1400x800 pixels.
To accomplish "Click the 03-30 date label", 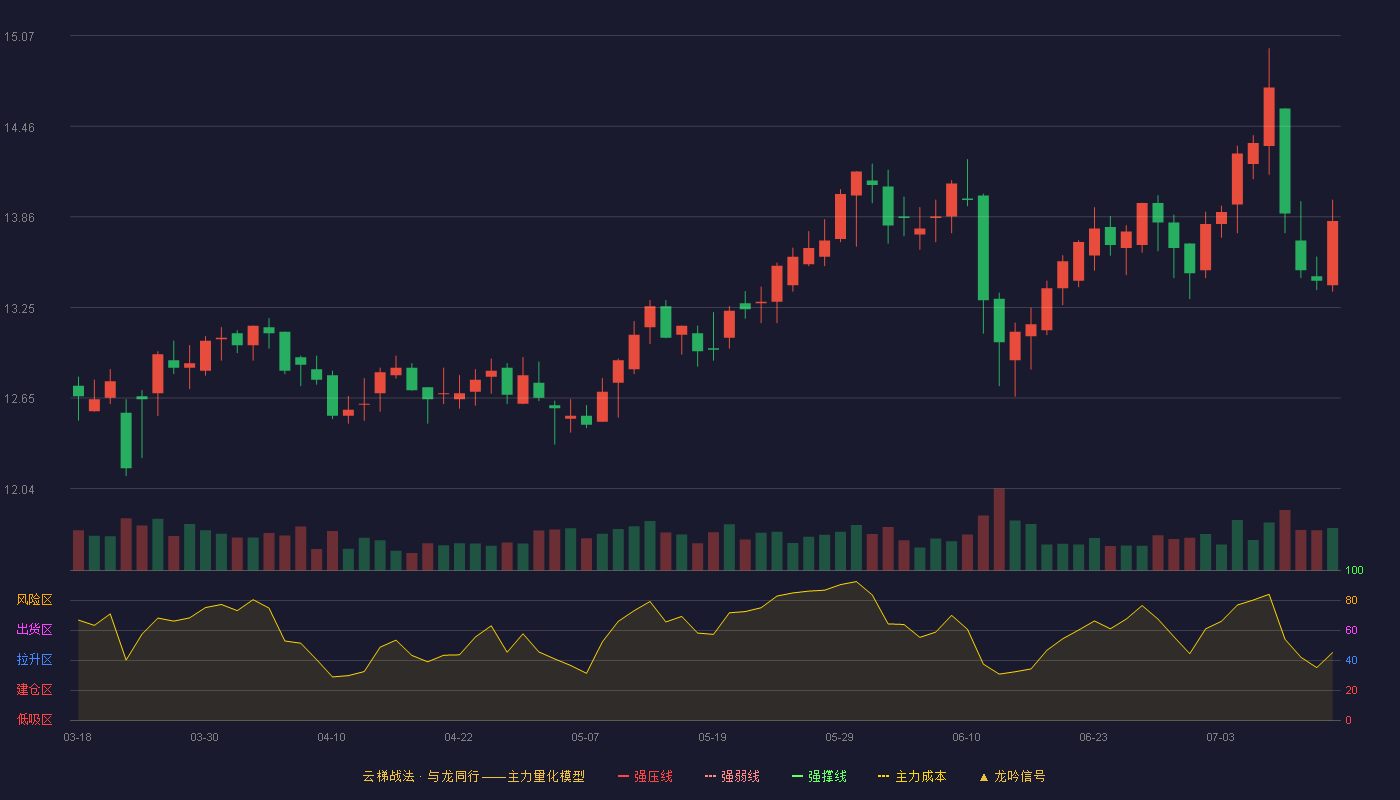I will (x=204, y=737).
